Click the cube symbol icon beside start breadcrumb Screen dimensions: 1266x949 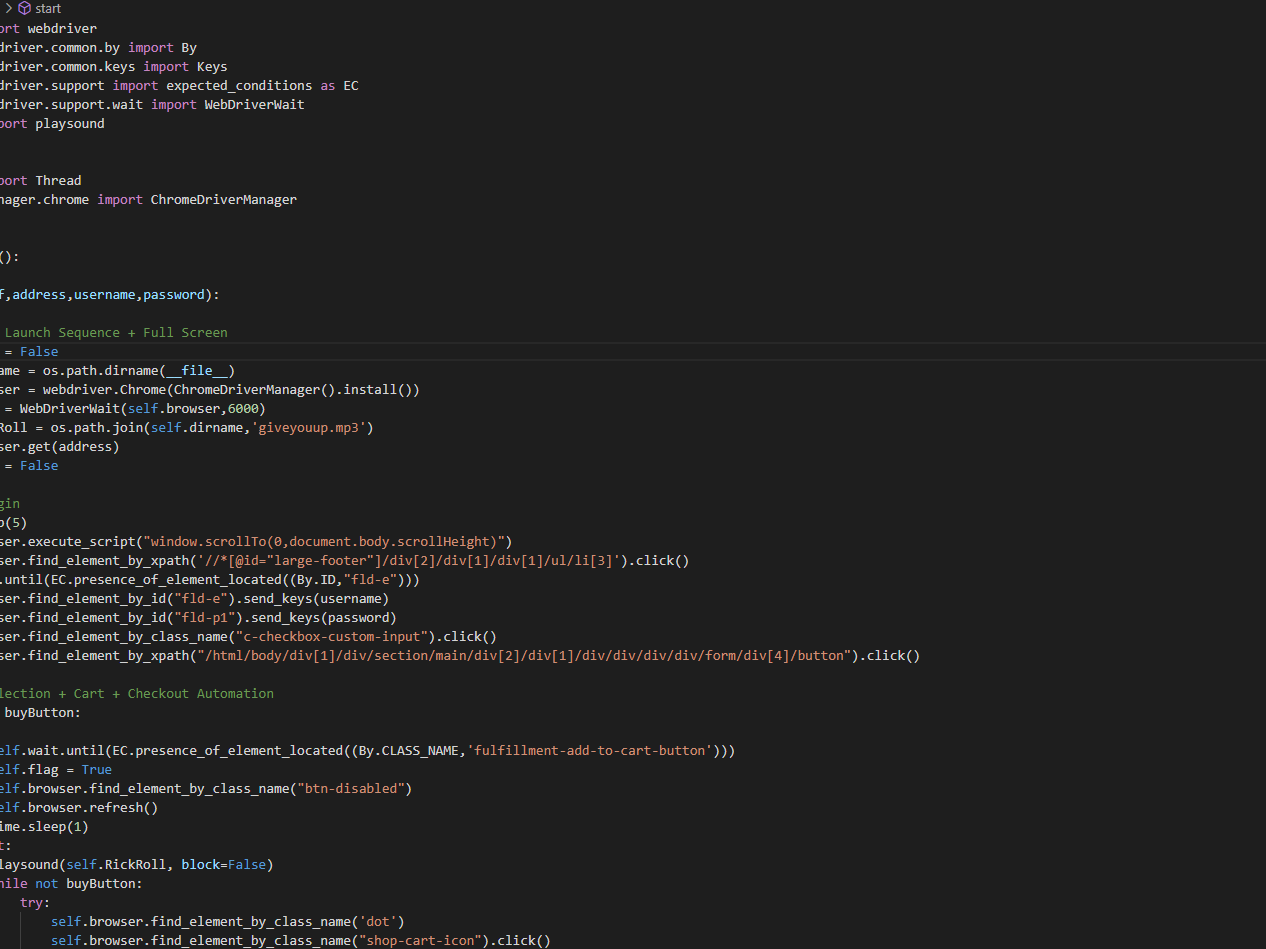(25, 8)
